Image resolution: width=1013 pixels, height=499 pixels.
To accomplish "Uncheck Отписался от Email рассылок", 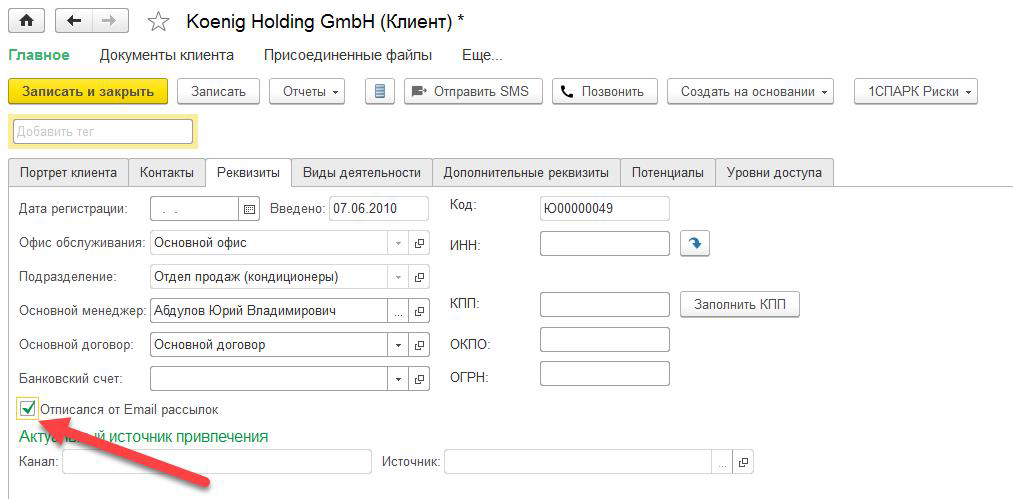I will [27, 409].
